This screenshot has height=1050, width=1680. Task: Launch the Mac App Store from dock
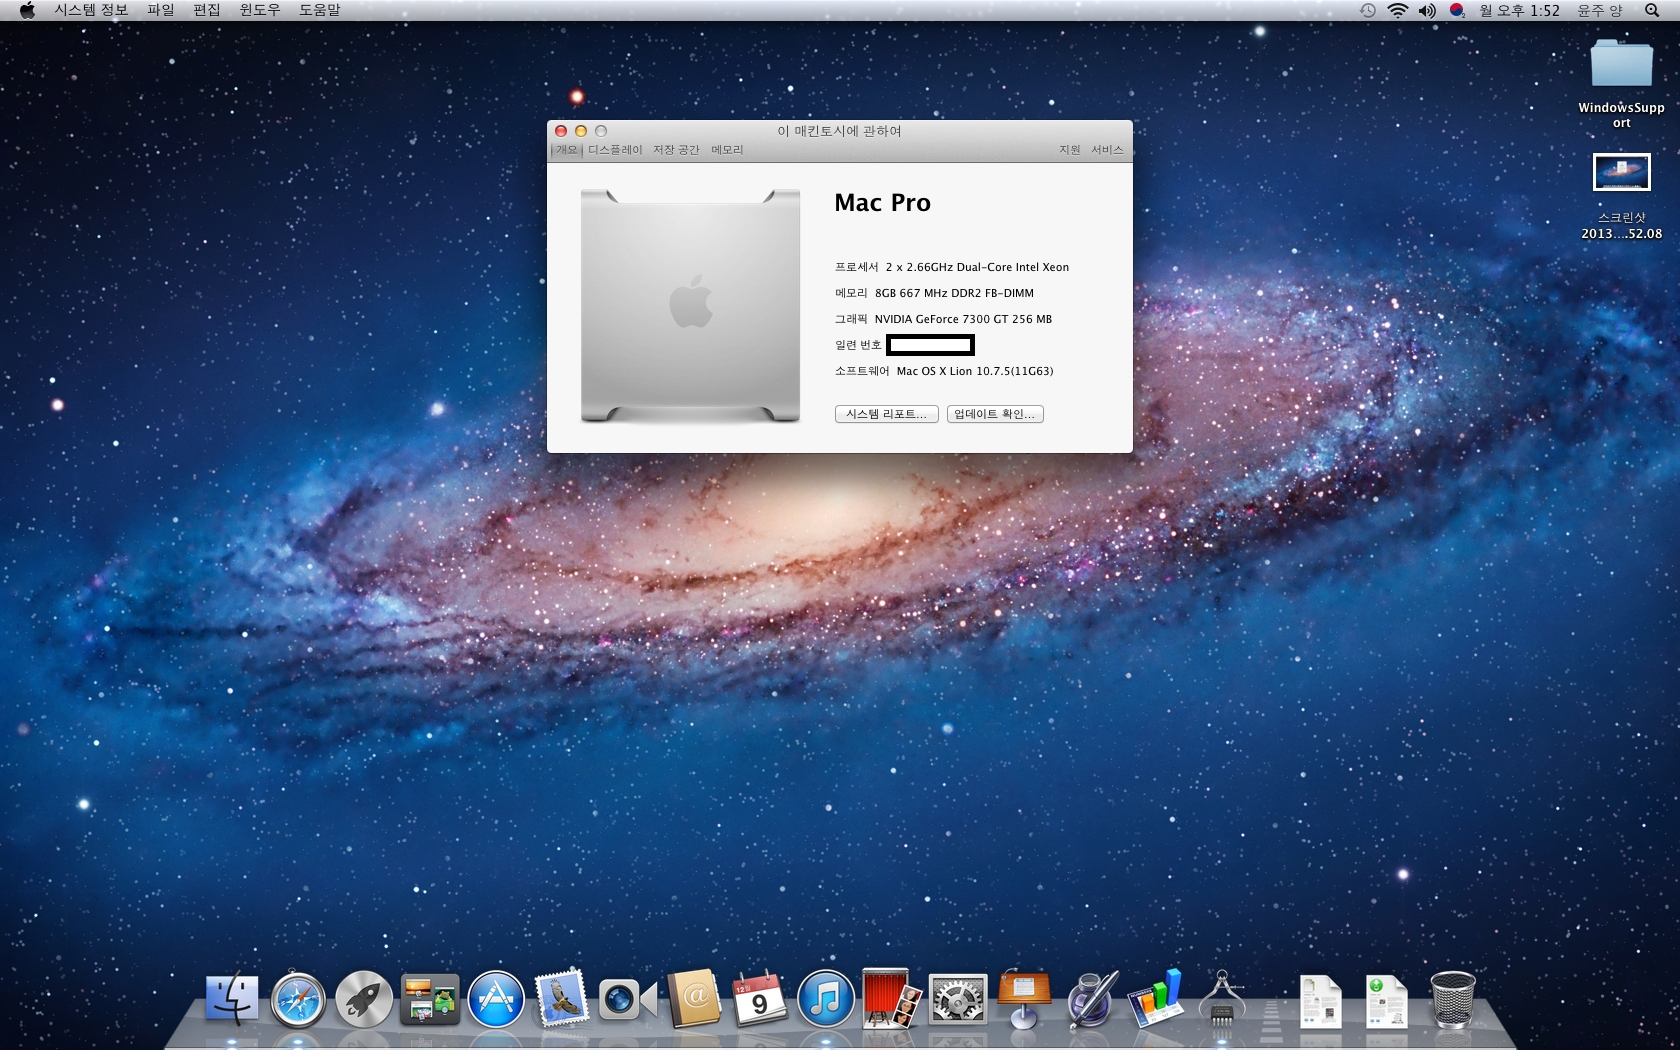(496, 1000)
